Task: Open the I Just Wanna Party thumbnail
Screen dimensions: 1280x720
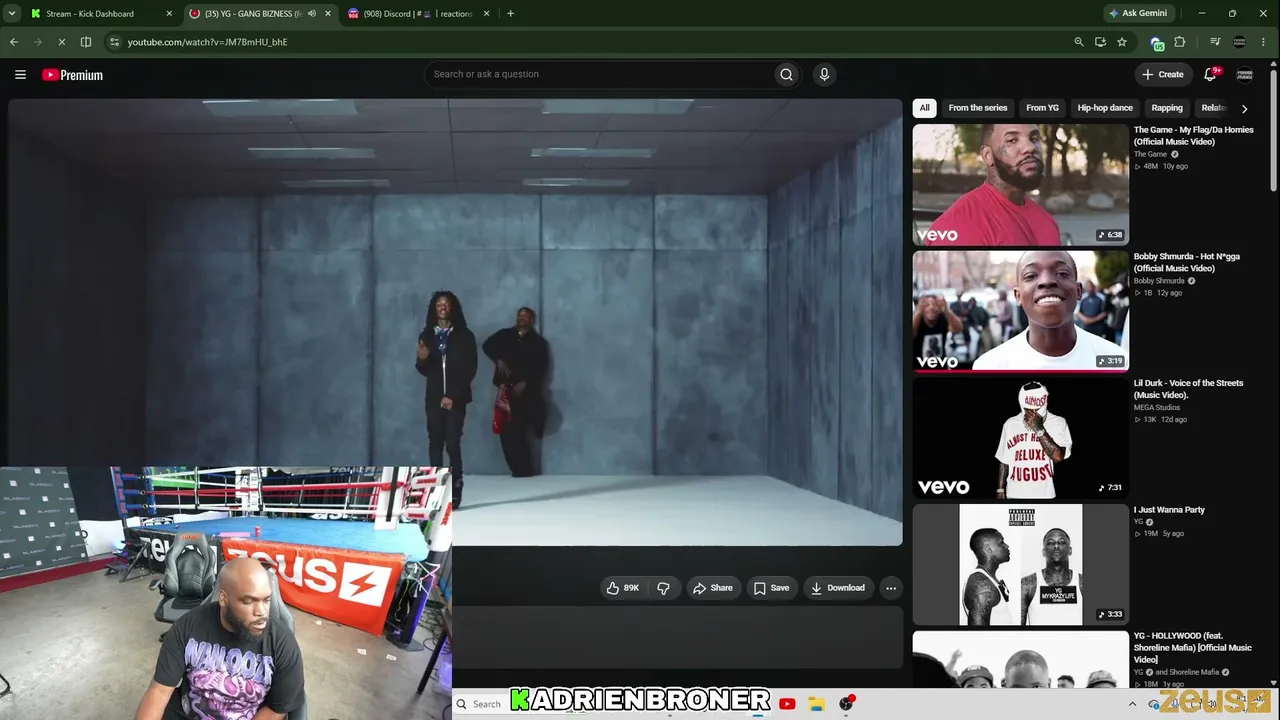Action: point(1020,565)
